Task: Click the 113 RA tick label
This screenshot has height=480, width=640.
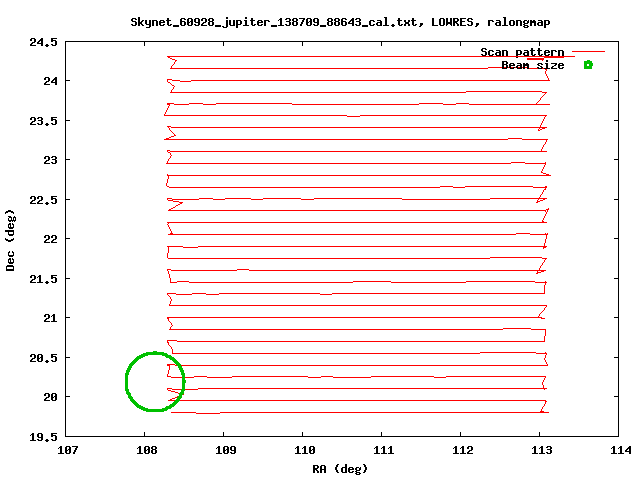Action: tap(542, 450)
